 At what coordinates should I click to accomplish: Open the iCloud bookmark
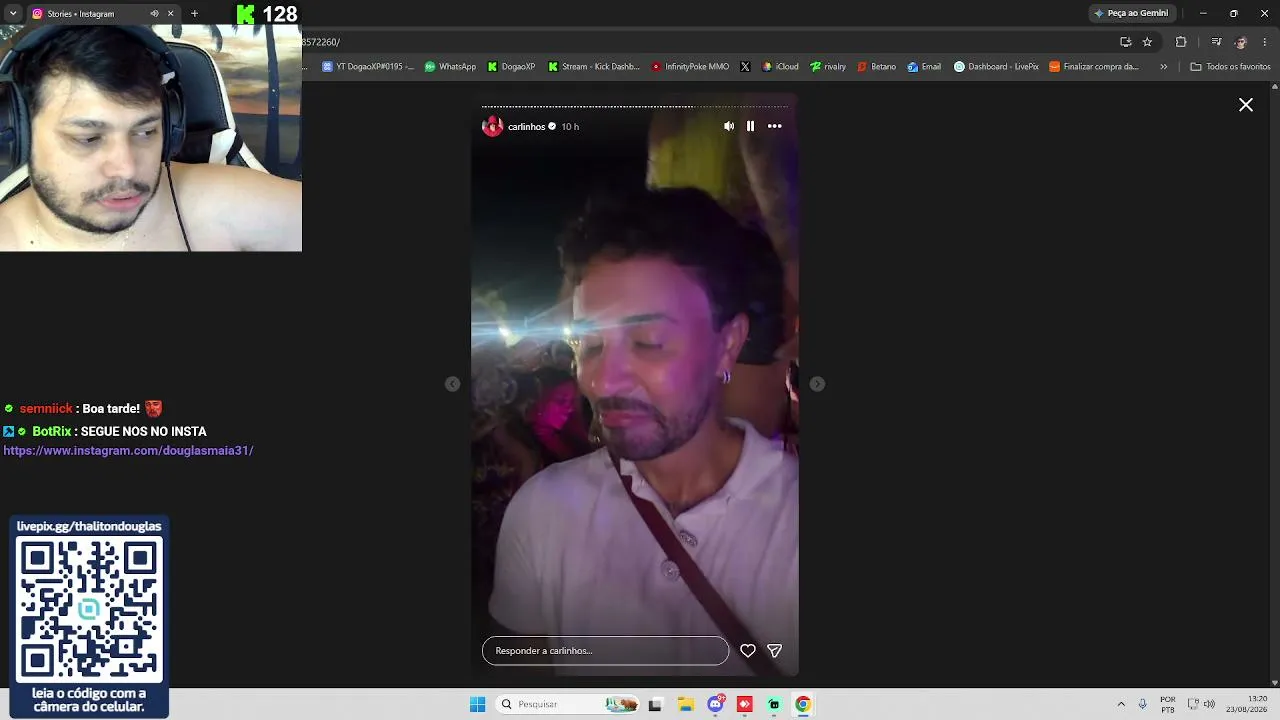pos(780,67)
